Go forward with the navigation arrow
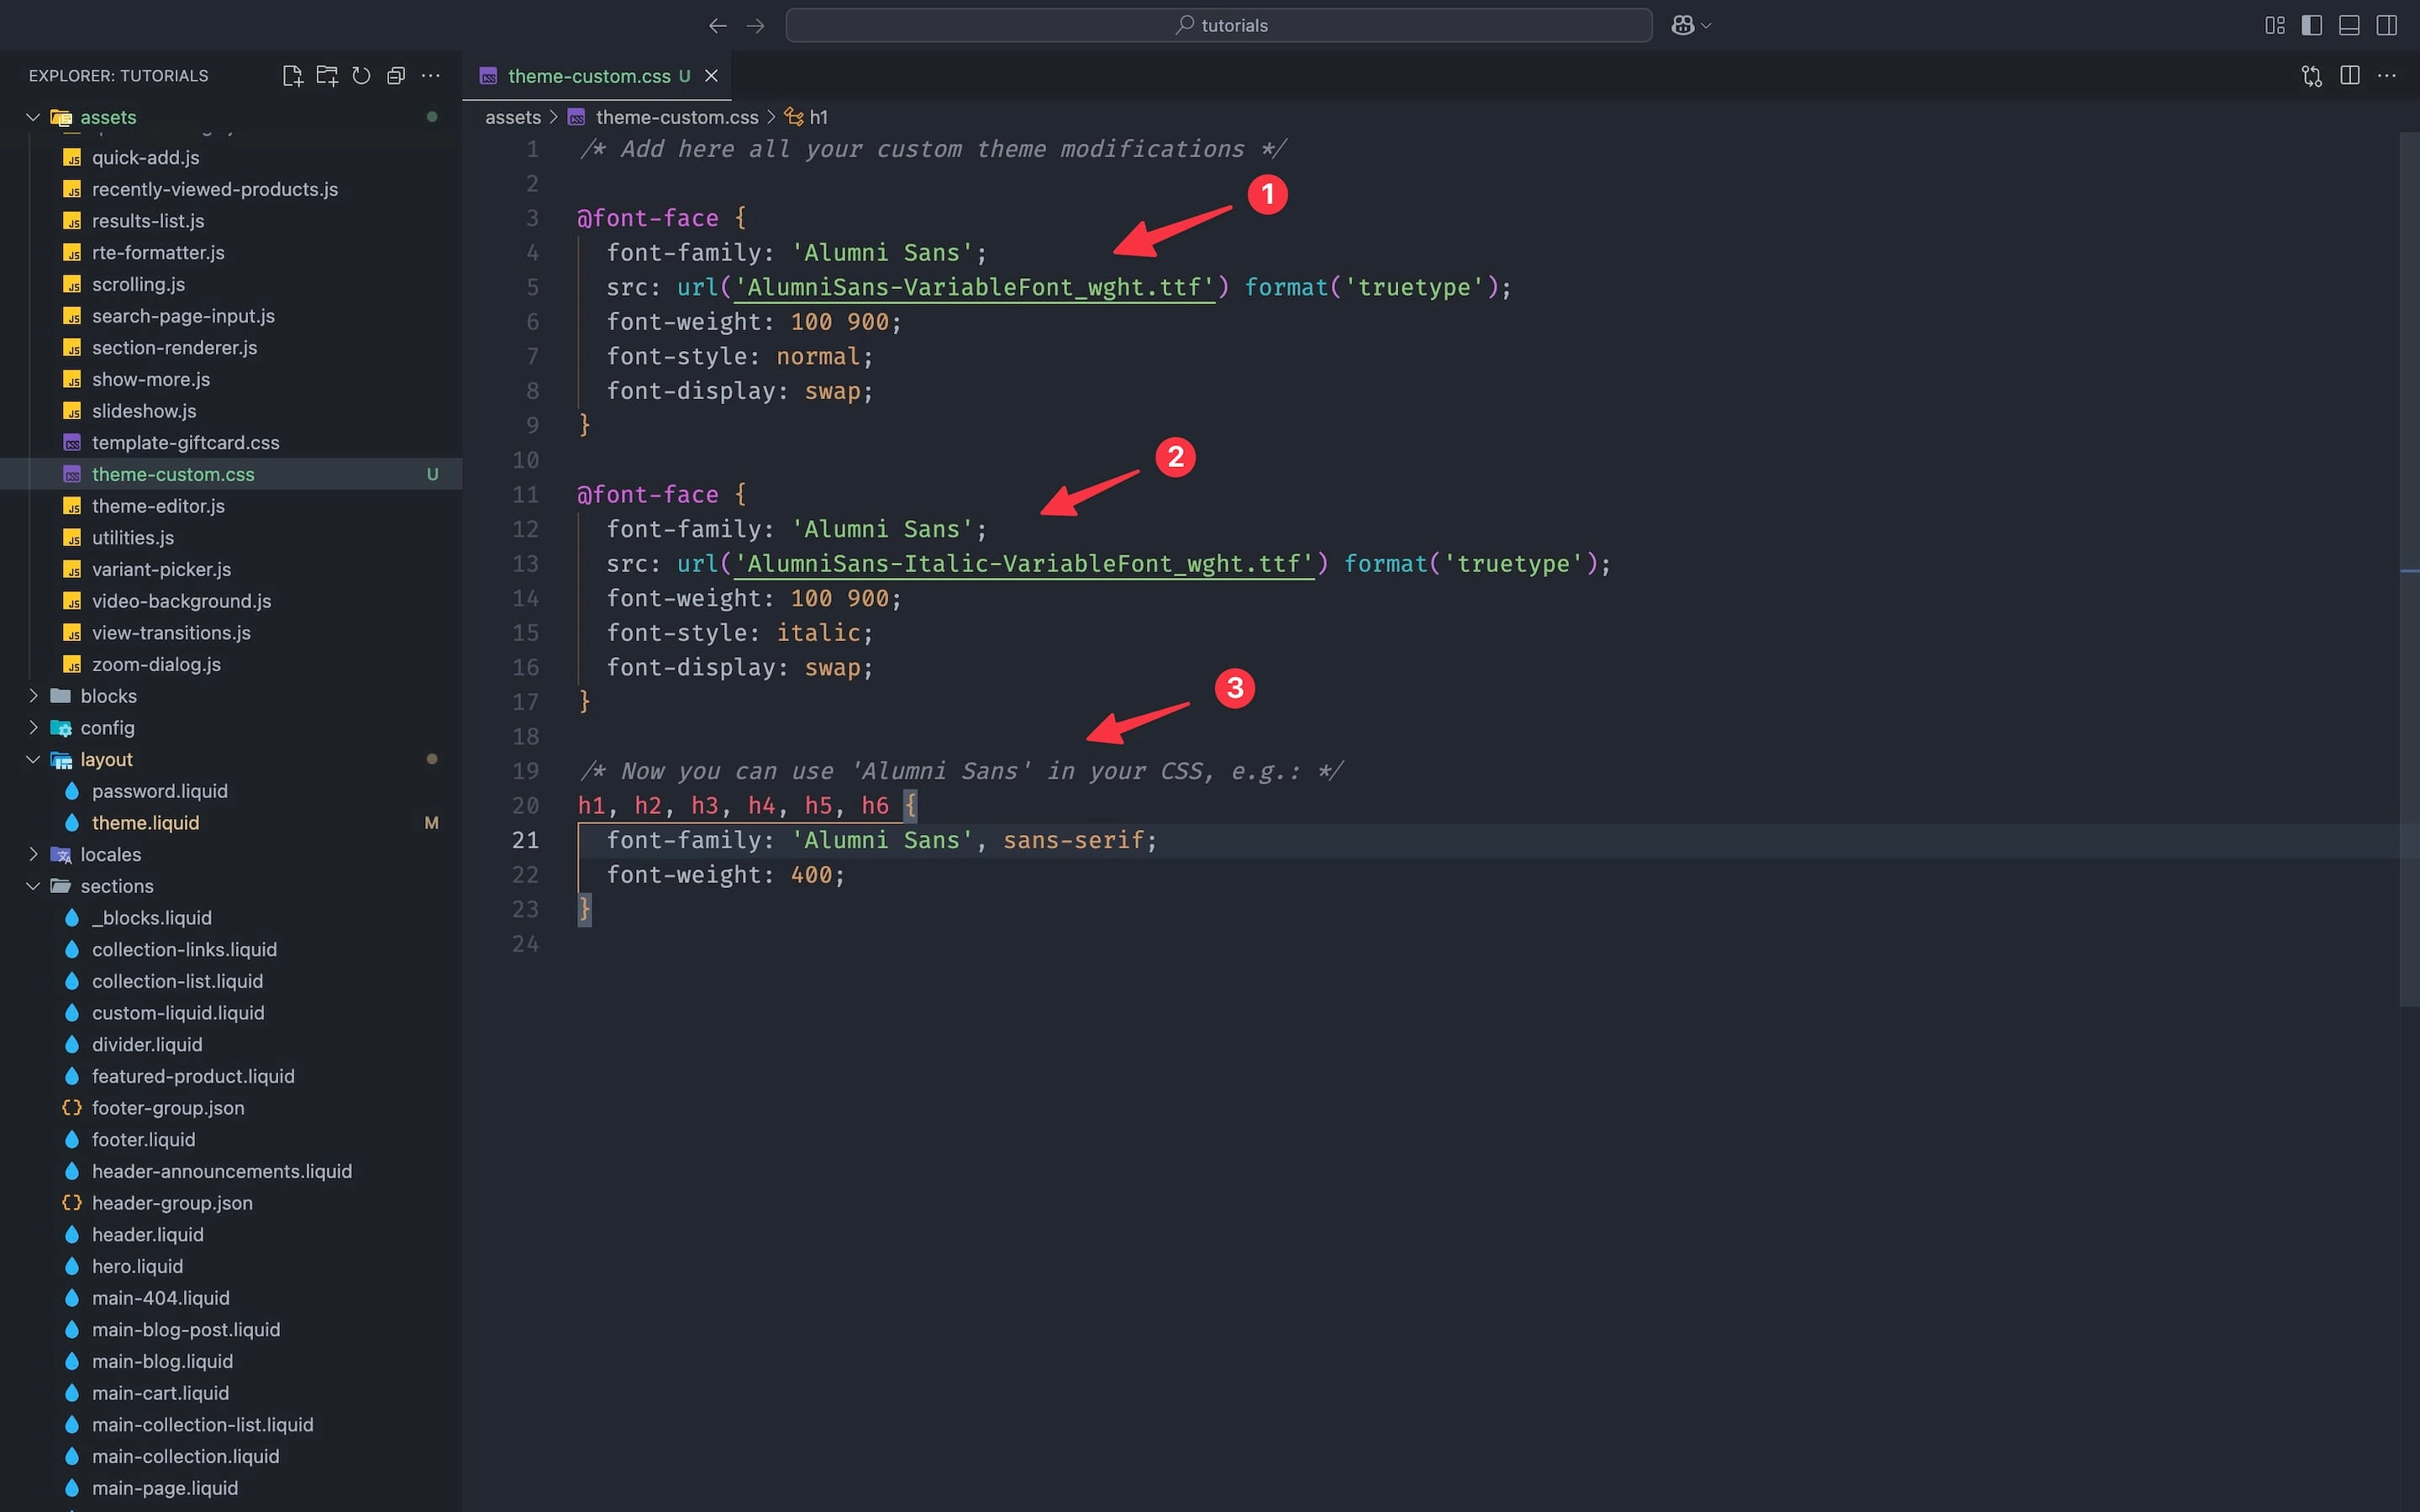The image size is (2420, 1512). (x=756, y=25)
